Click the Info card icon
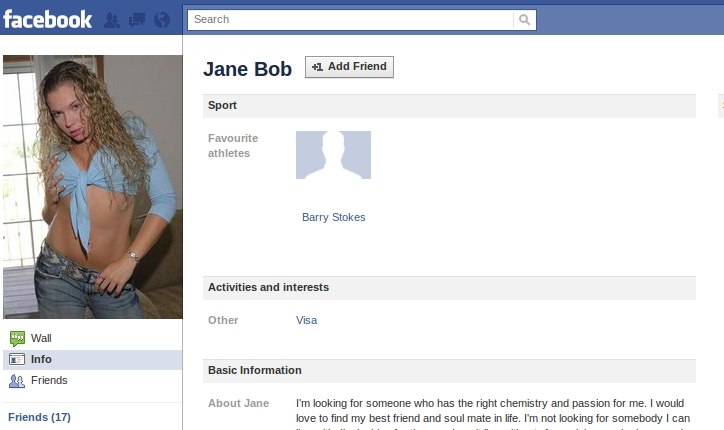This screenshot has width=724, height=430. [x=17, y=359]
